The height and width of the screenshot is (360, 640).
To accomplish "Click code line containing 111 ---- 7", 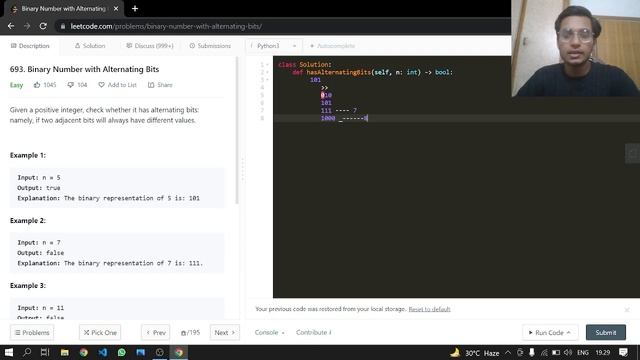I will pyautogui.click(x=339, y=111).
